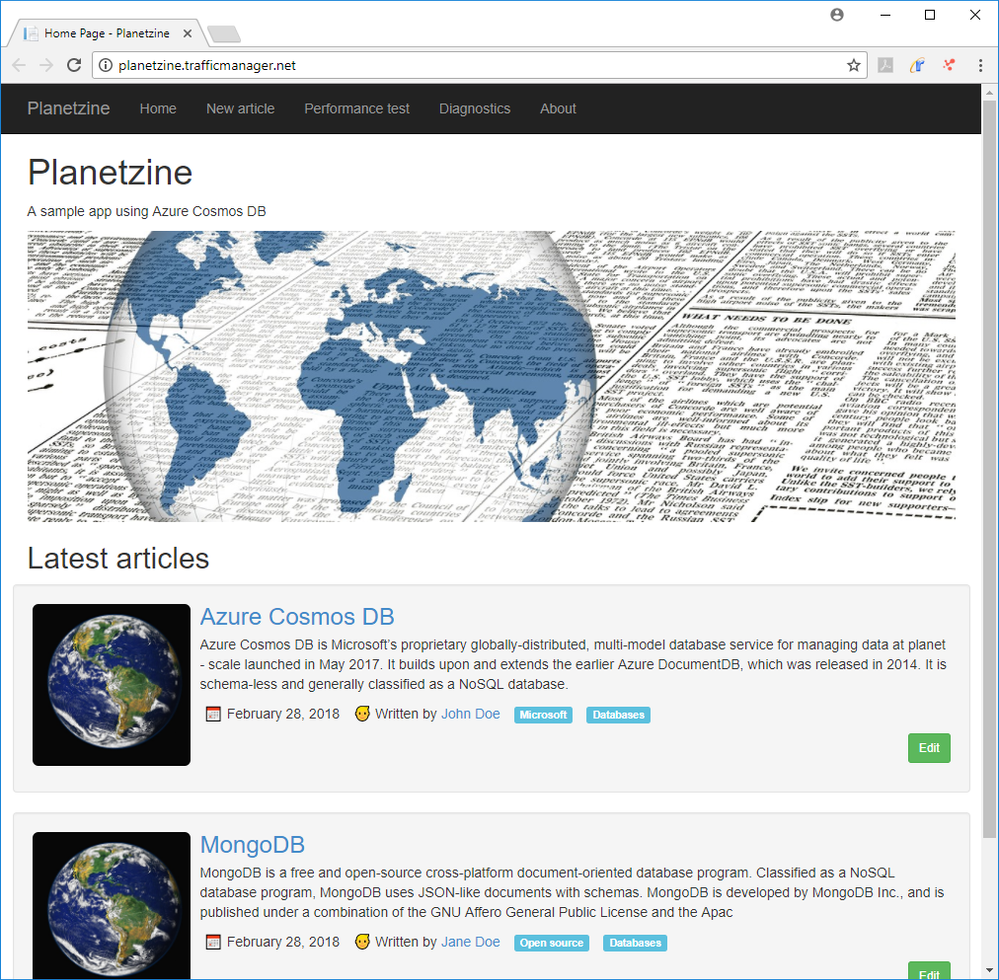The width and height of the screenshot is (999, 980).
Task: Open Performance test in the navbar
Action: coord(357,109)
